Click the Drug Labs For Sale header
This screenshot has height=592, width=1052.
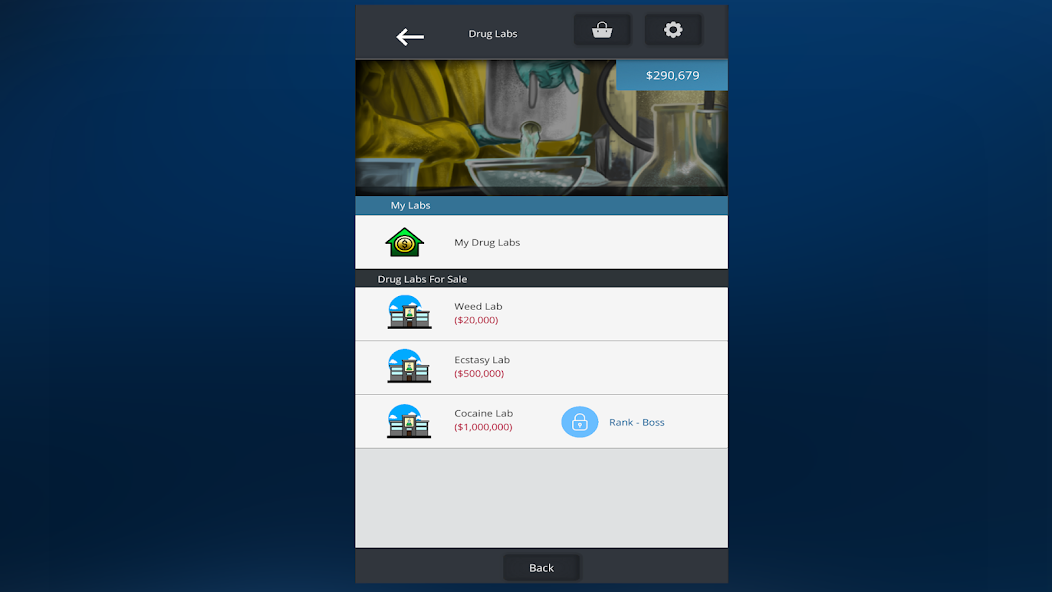click(422, 279)
